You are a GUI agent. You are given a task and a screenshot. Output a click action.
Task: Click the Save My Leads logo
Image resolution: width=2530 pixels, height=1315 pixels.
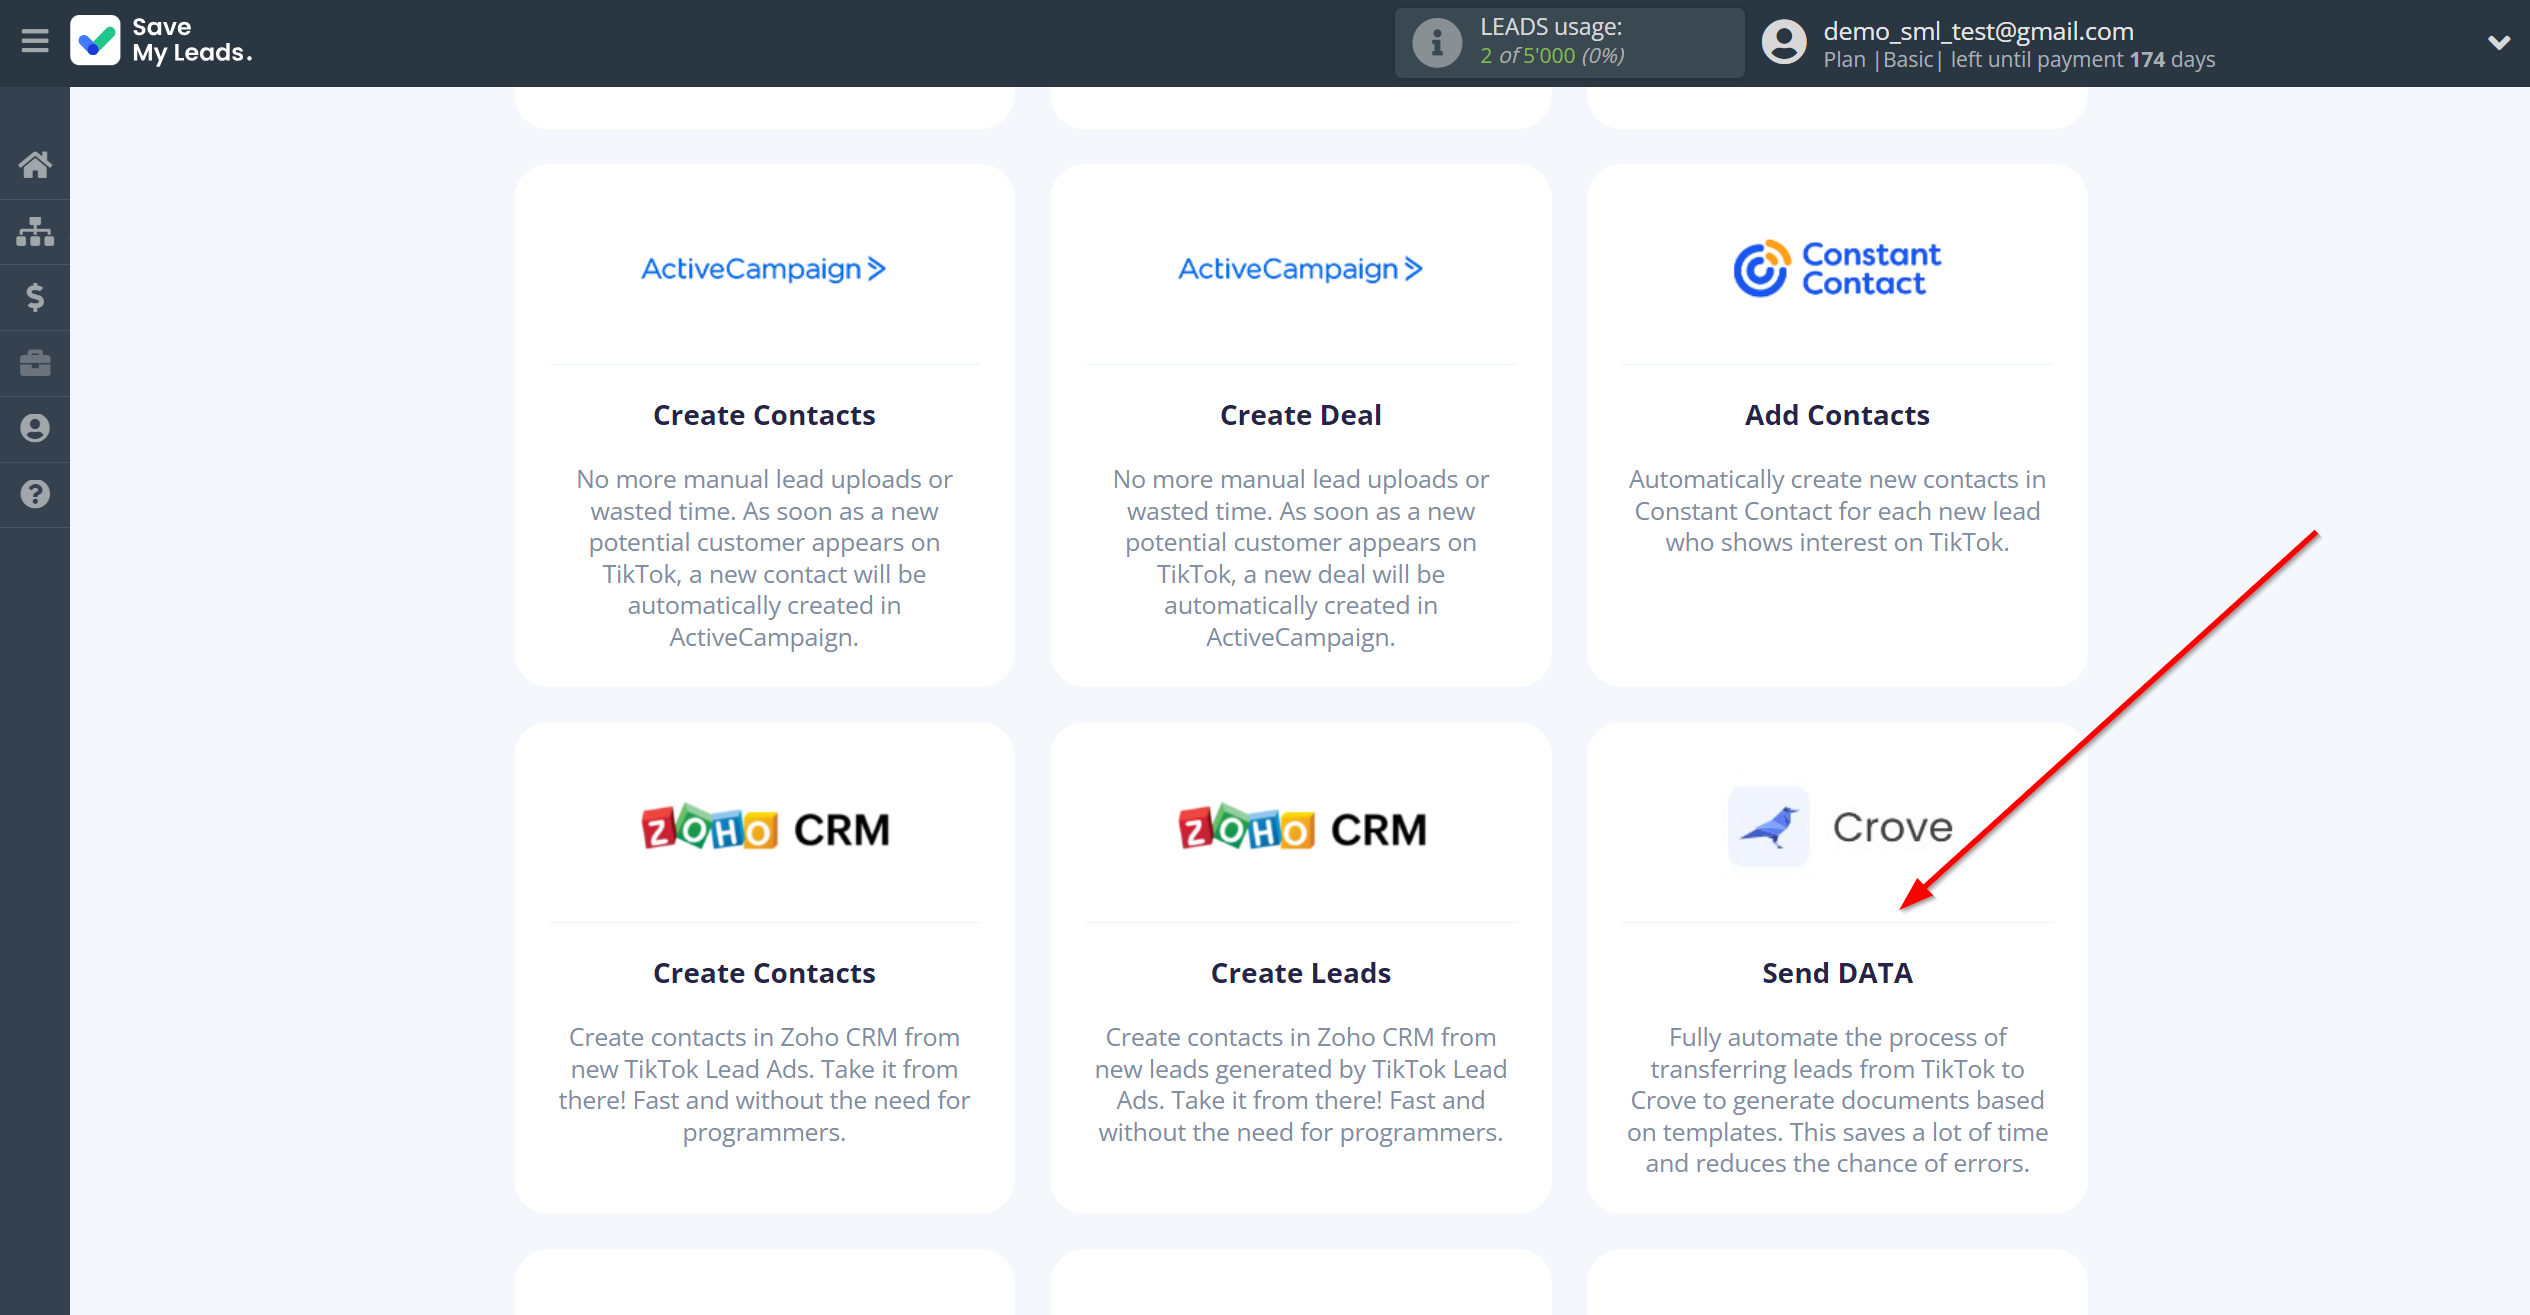[x=161, y=41]
